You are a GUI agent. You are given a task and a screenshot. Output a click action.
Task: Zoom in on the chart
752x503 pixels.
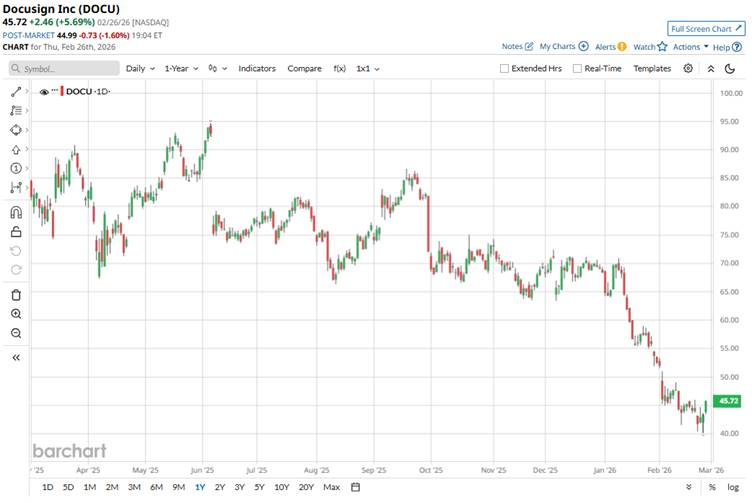tap(16, 314)
